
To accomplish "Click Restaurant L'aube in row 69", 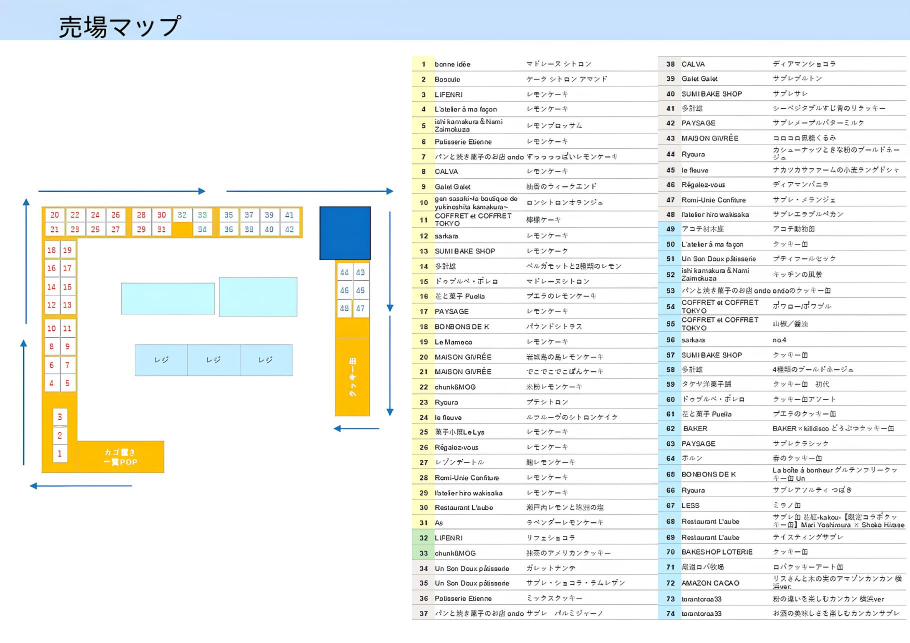I will [x=710, y=538].
